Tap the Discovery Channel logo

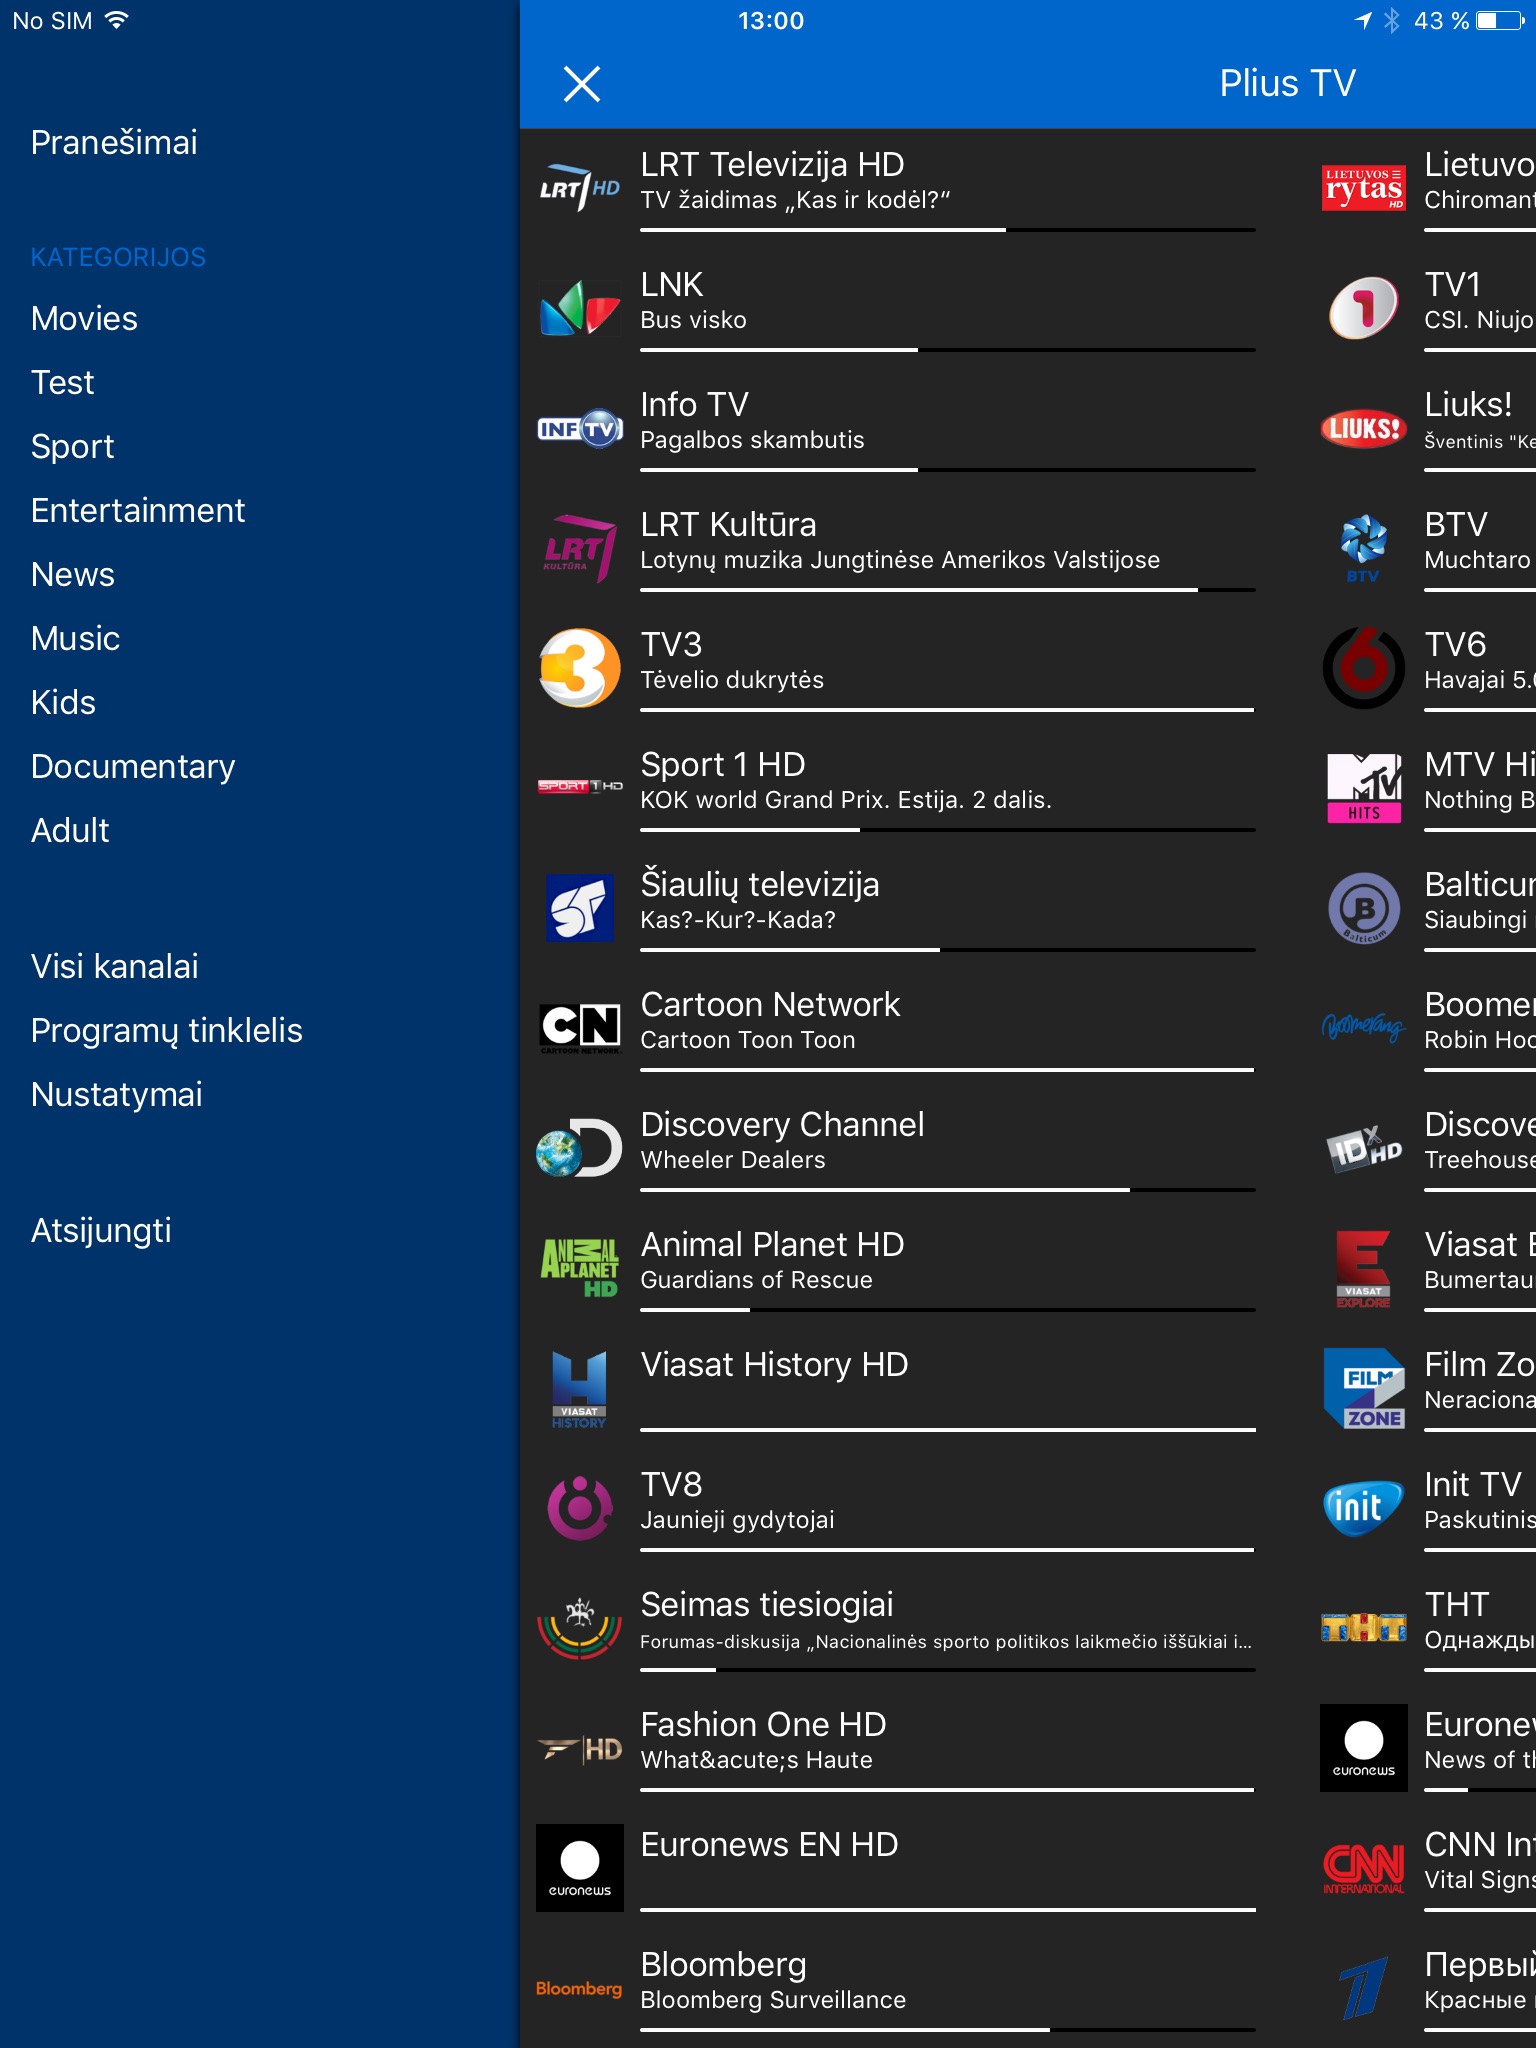[580, 1148]
